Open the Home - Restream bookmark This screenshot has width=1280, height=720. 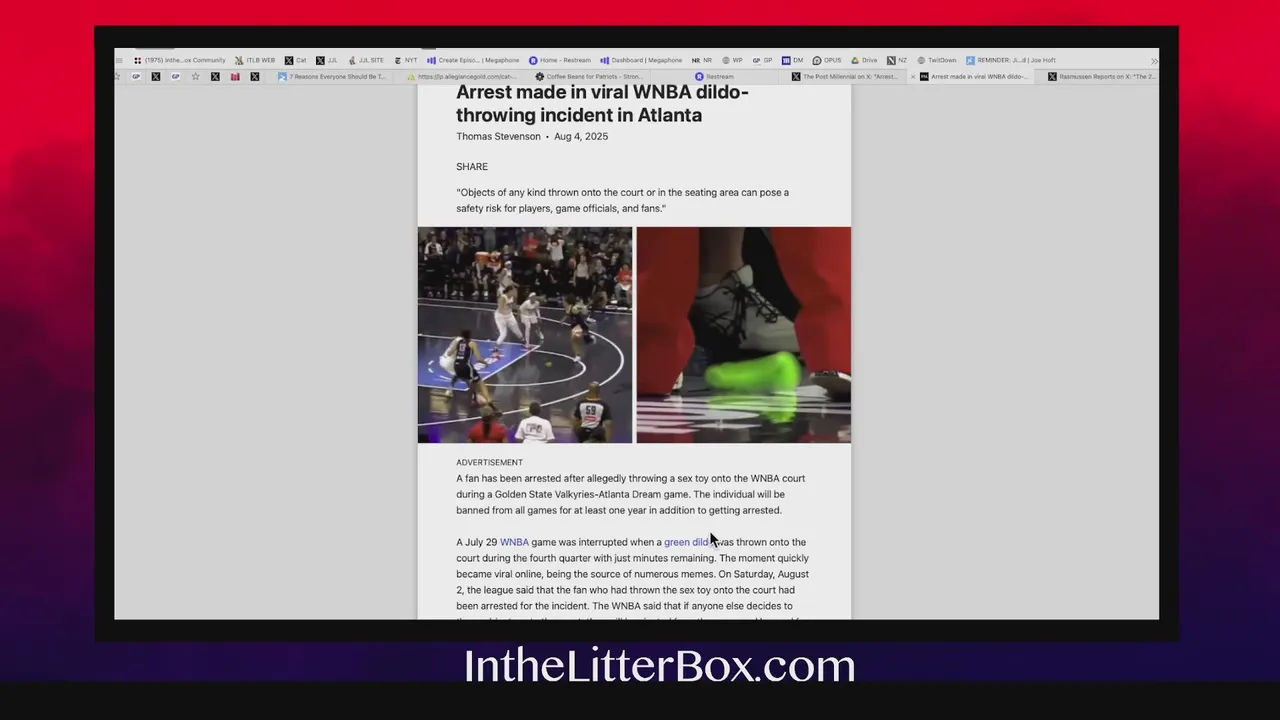click(x=560, y=60)
